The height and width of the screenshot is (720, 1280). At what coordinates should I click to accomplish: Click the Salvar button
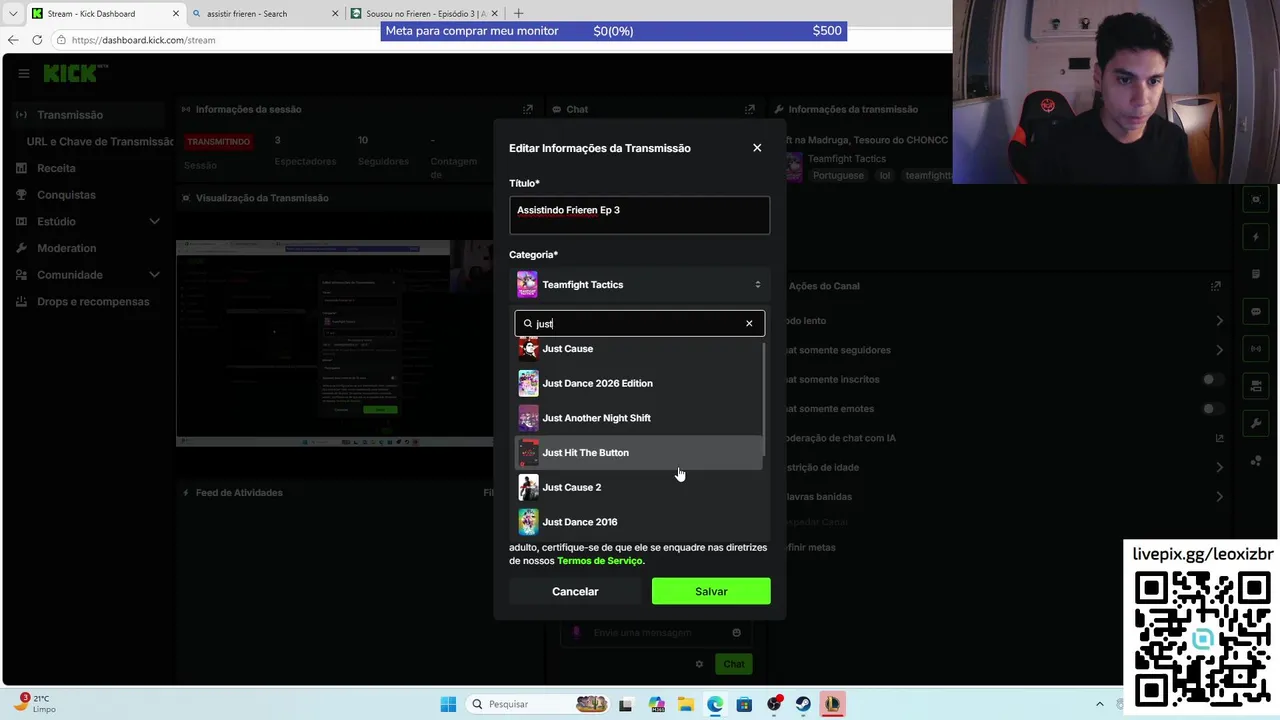point(711,591)
